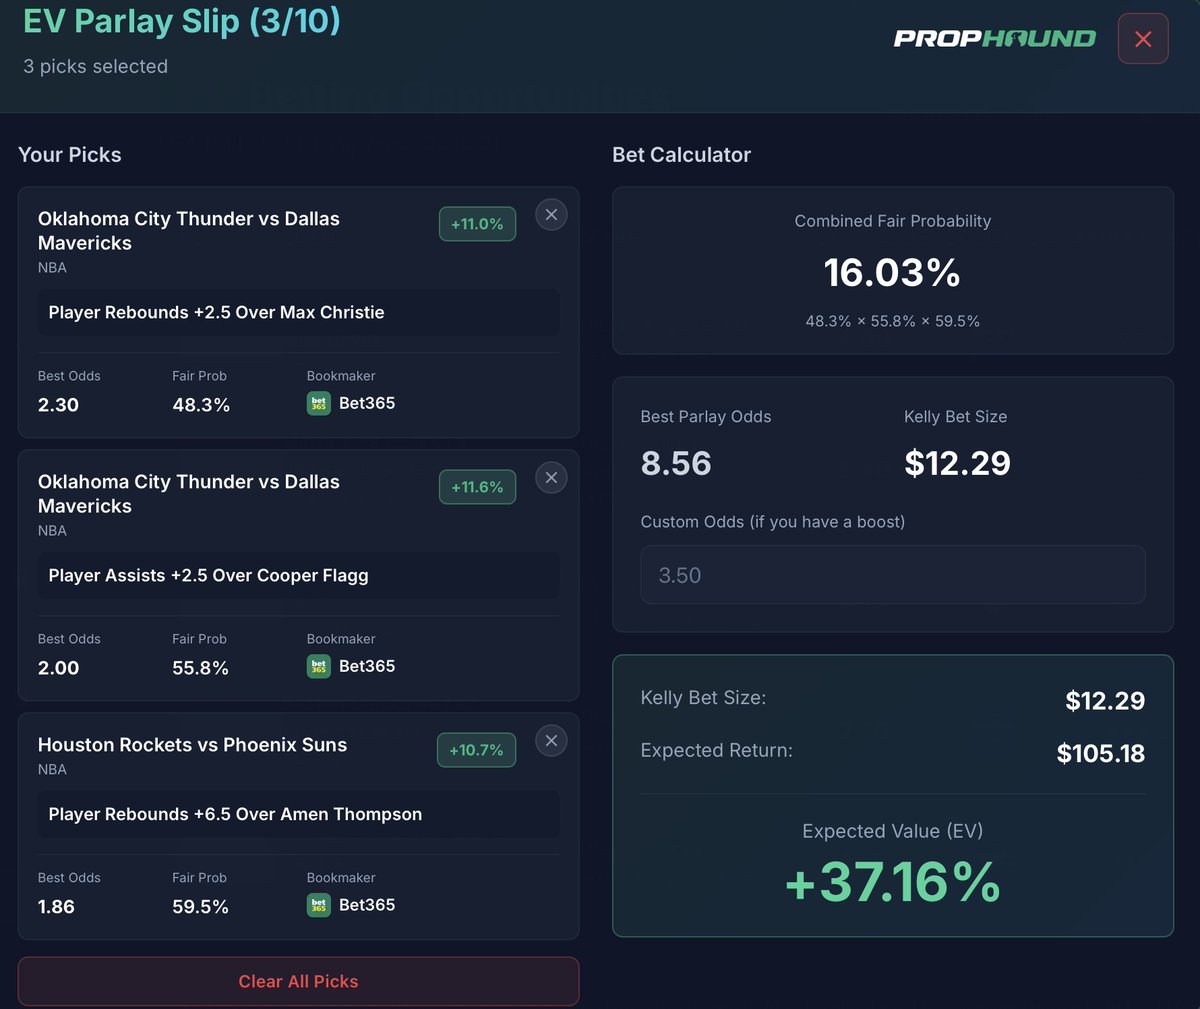Click the +11.0% EV badge on Max Christie pick
The height and width of the screenshot is (1009, 1200).
coord(476,224)
